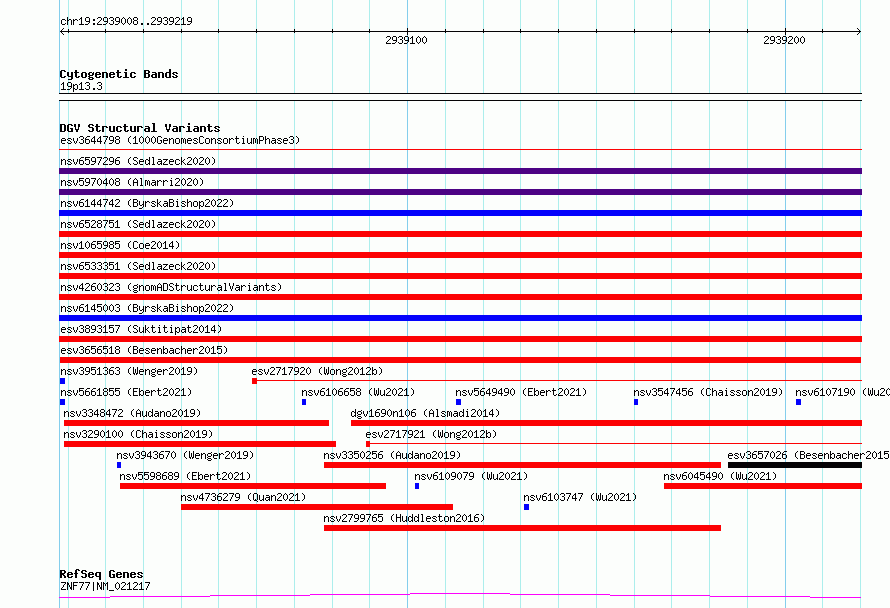Viewport: 890px width, 608px height.
Task: Click the blue bar for nsv6145003 (ByrskaBishop2022)
Action: tap(460, 318)
